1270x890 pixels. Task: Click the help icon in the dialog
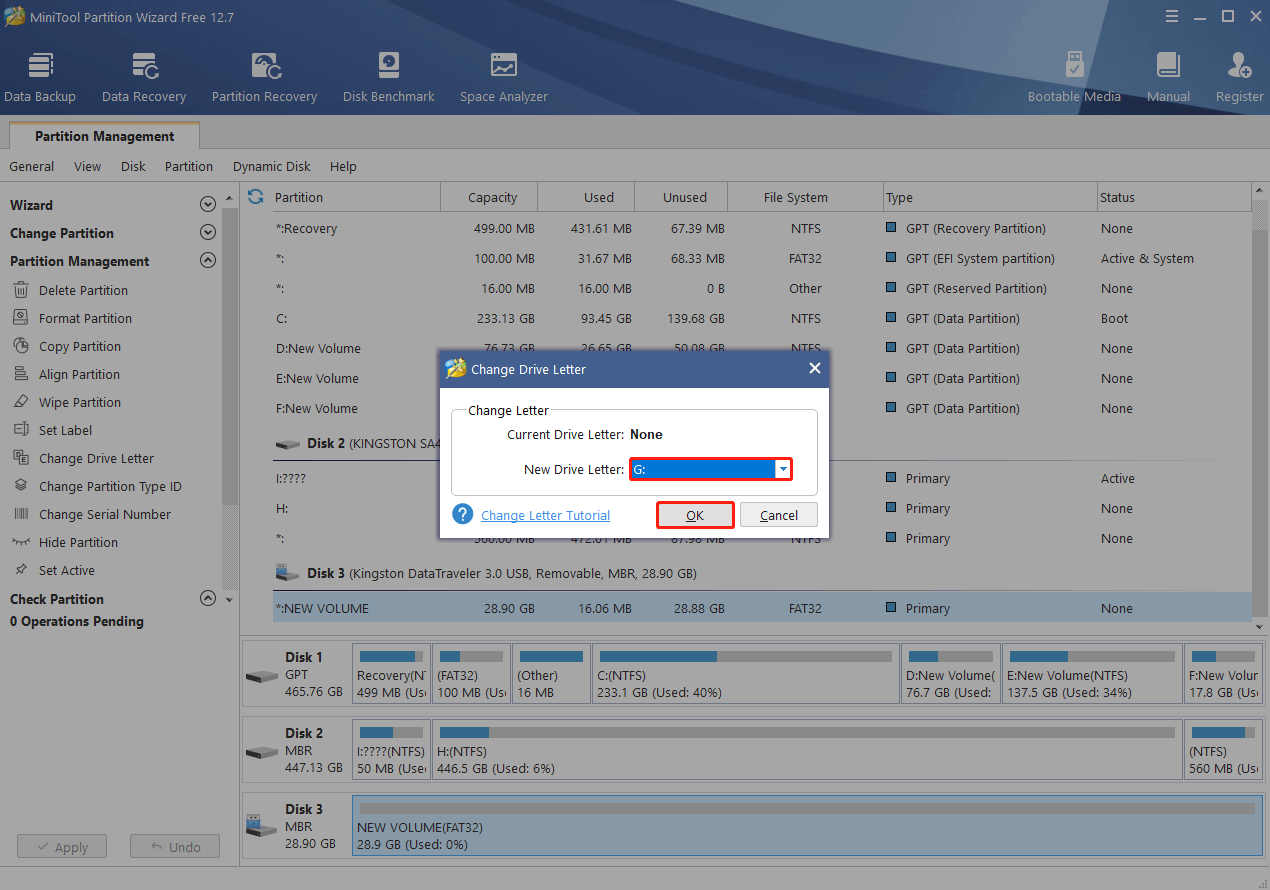[x=462, y=514]
